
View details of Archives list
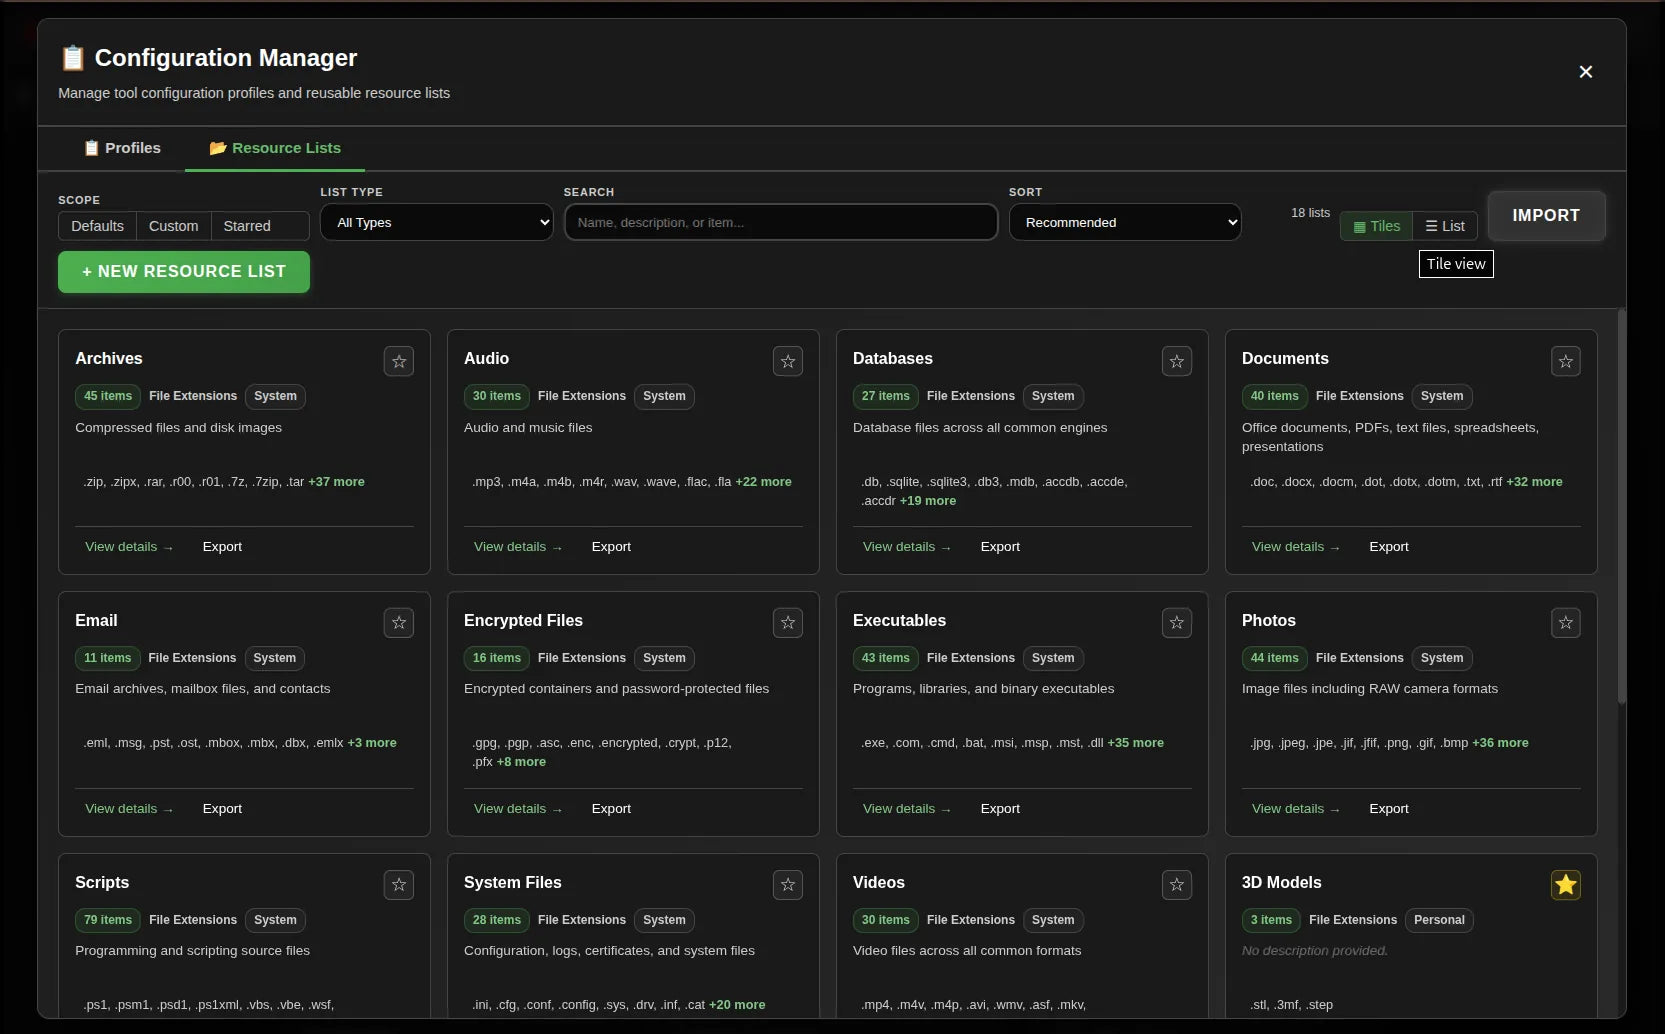129,547
